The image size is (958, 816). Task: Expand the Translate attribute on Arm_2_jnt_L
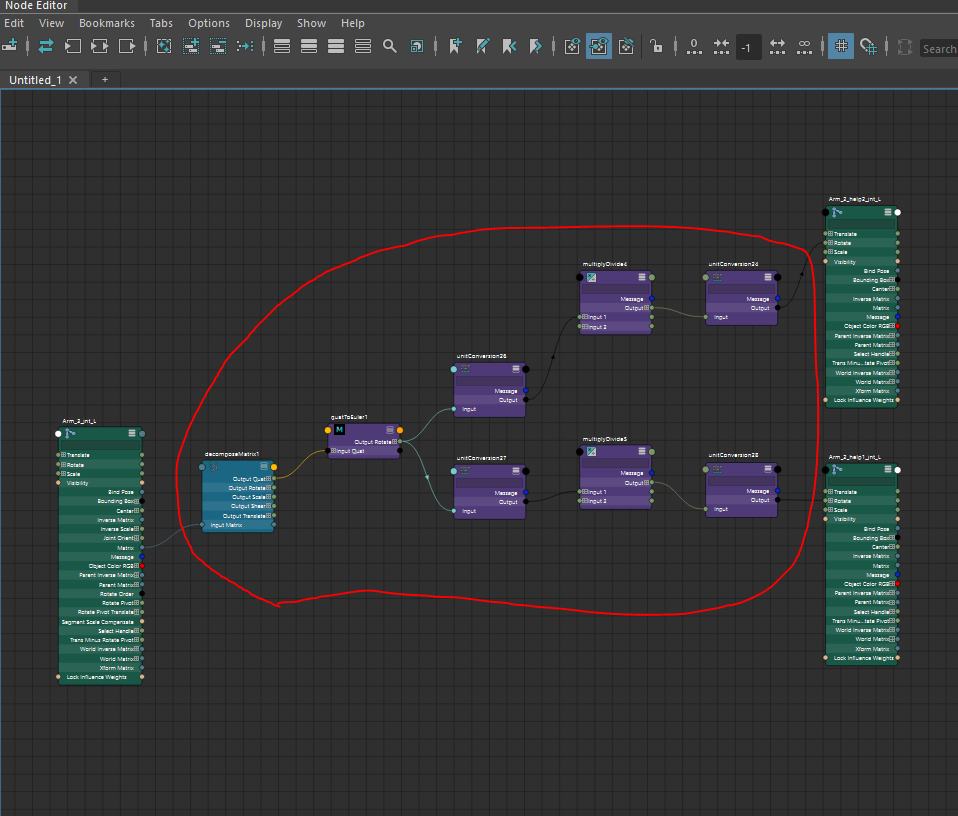[x=63, y=455]
